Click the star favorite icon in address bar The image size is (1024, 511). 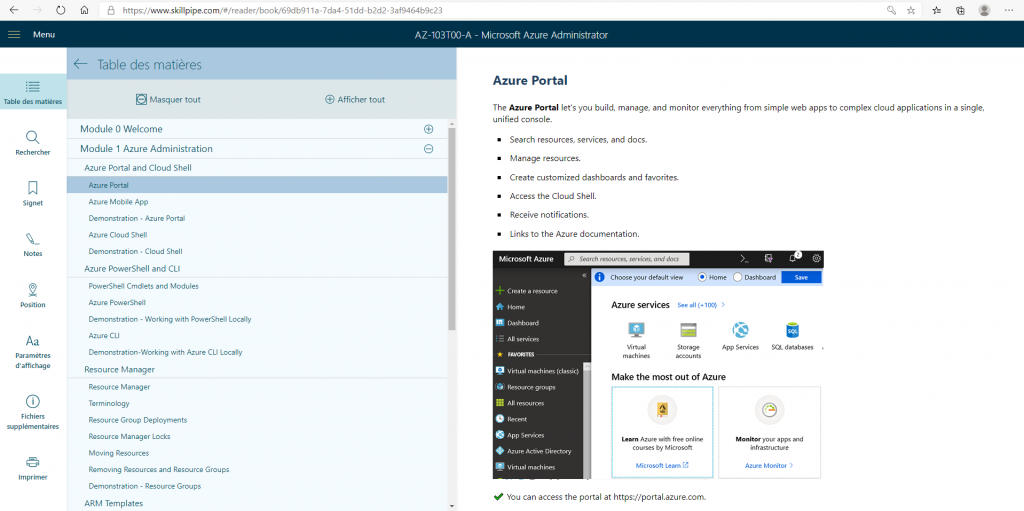tap(910, 10)
